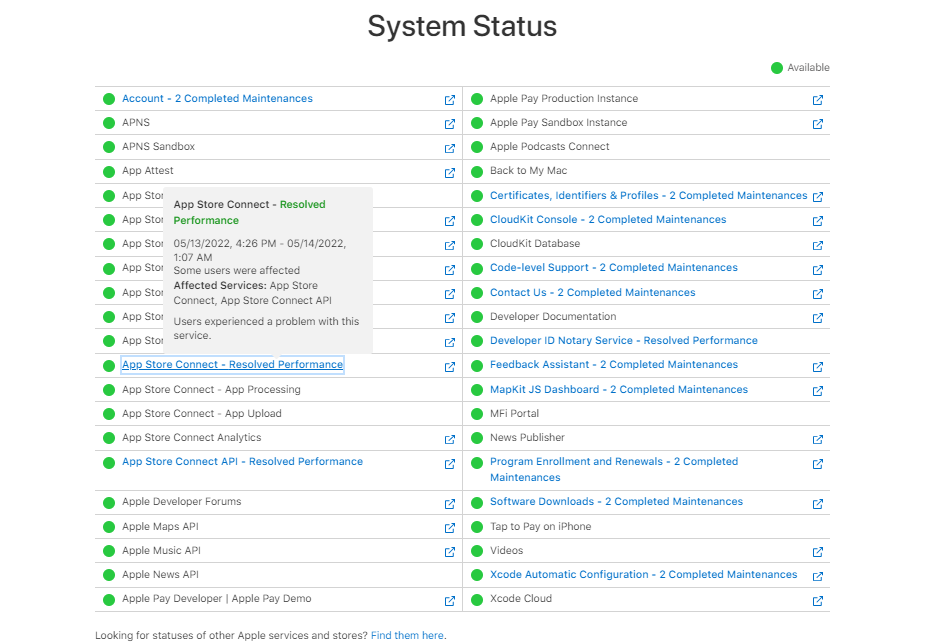Image resolution: width=947 pixels, height=644 pixels.
Task: Click external link icon next to CloudKit Database
Action: [818, 245]
